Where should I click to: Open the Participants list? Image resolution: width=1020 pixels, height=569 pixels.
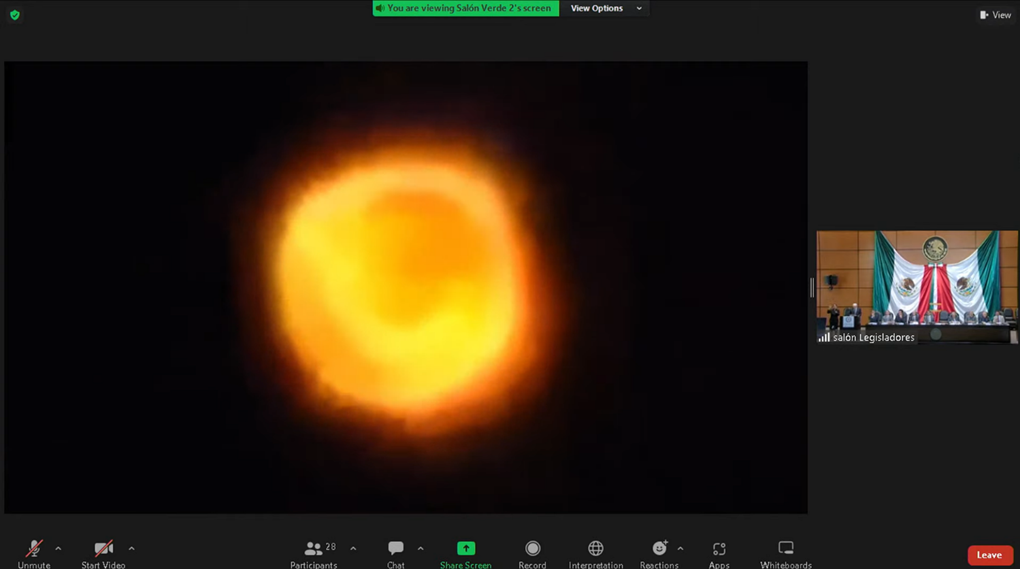pyautogui.click(x=314, y=549)
